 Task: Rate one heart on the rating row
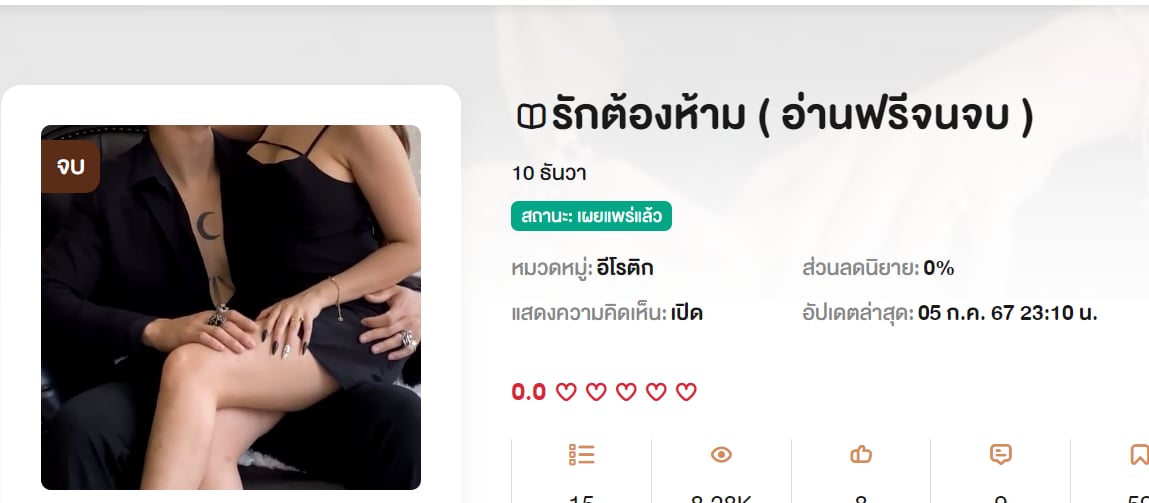click(566, 392)
